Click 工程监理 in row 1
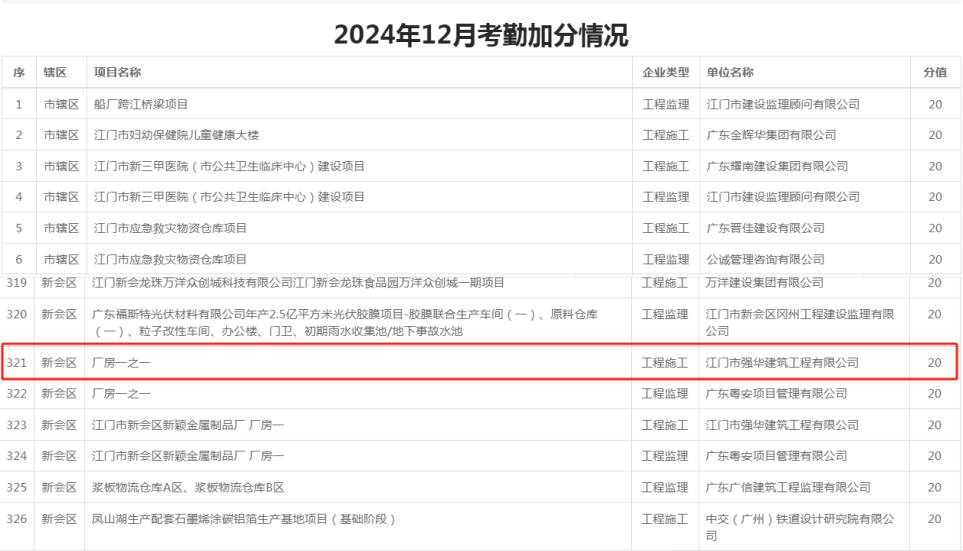The width and height of the screenshot is (963, 551). point(666,104)
